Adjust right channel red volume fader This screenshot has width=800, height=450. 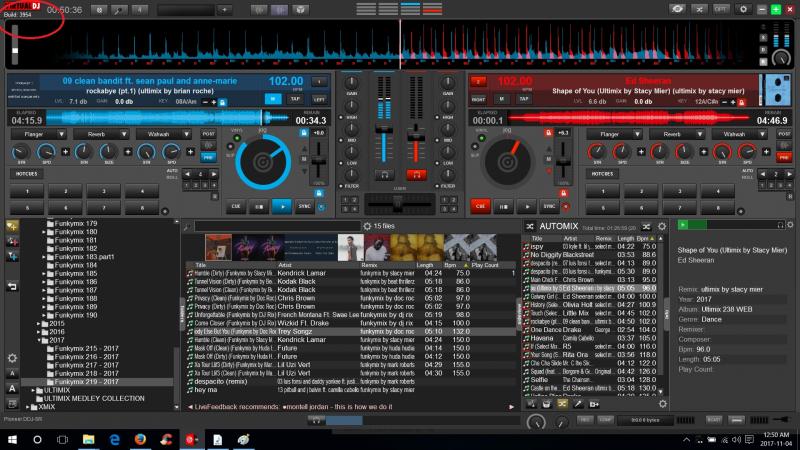click(x=416, y=137)
